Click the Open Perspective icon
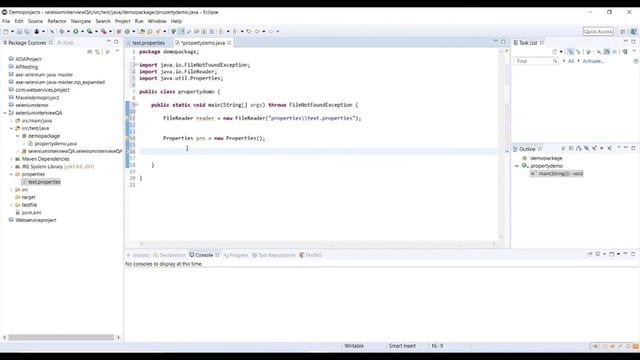 (x=622, y=31)
